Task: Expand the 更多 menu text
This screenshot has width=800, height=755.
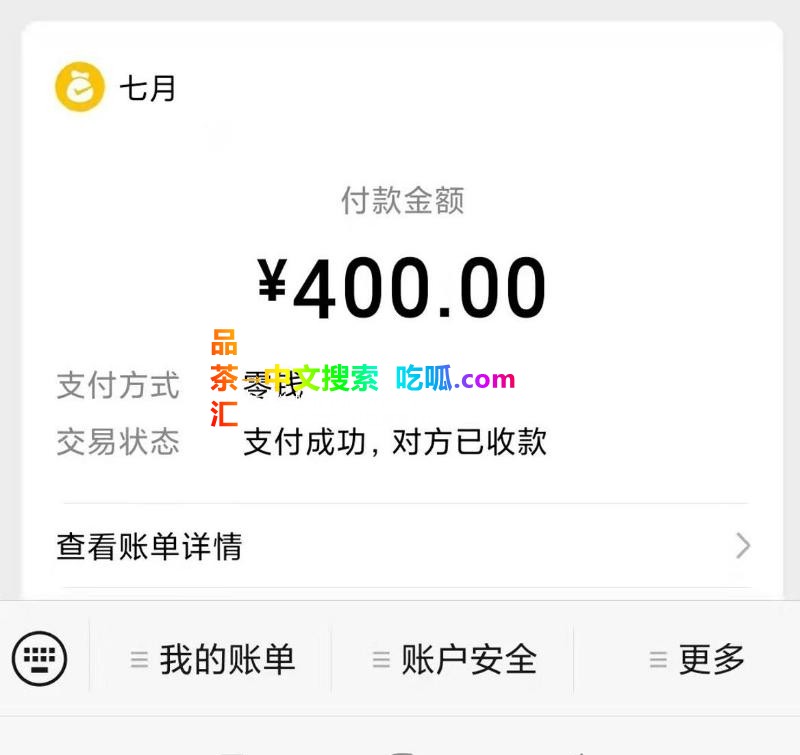Action: click(x=712, y=660)
